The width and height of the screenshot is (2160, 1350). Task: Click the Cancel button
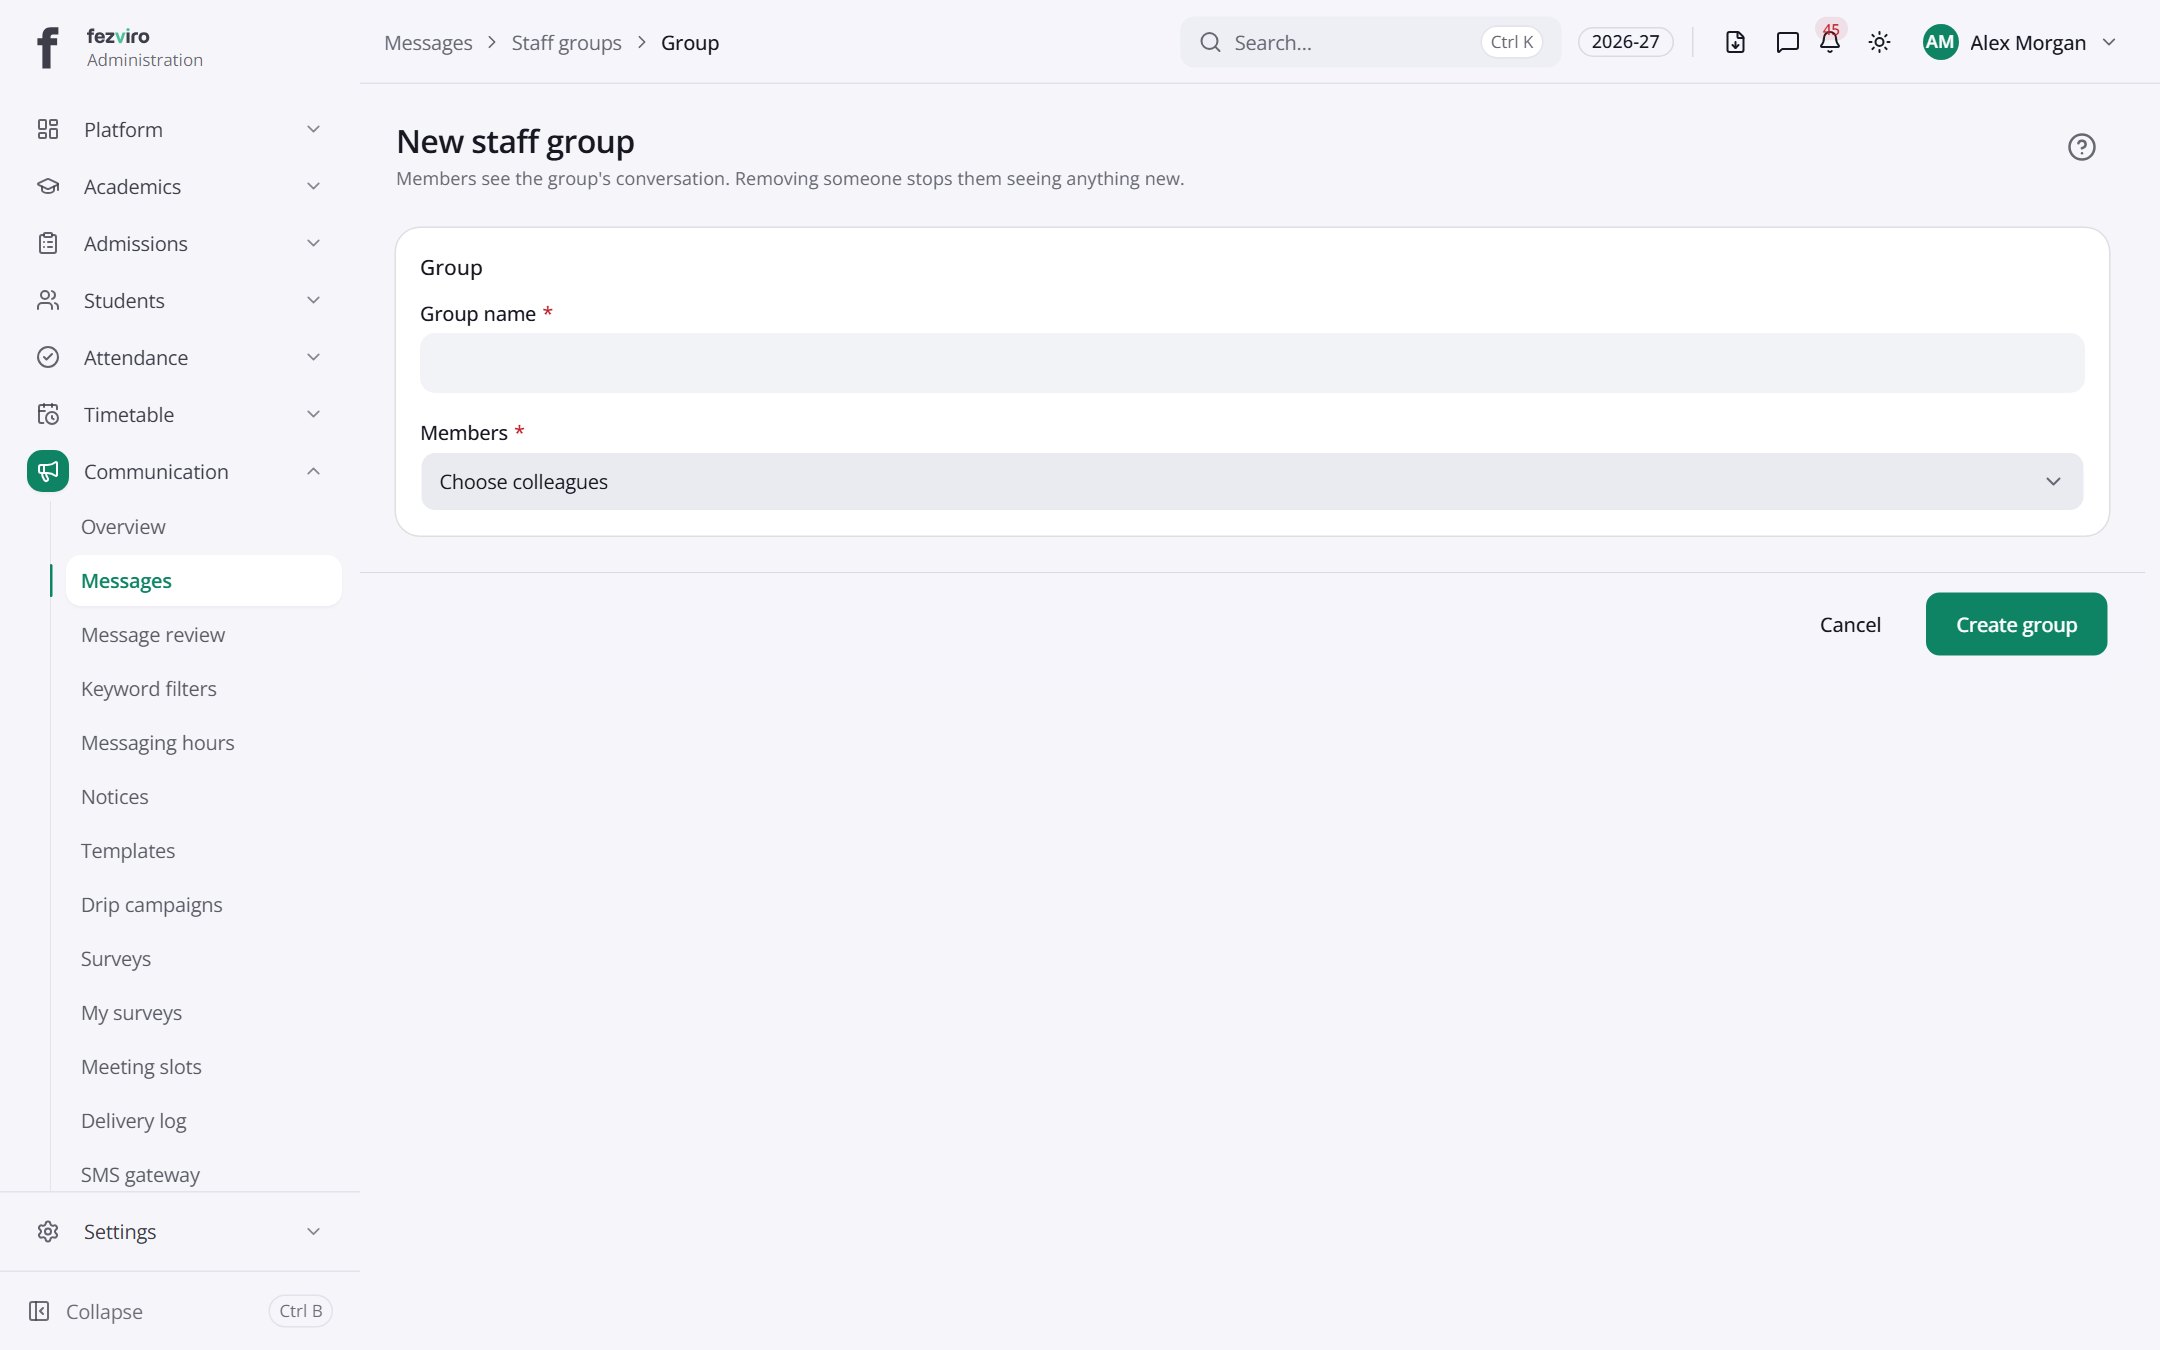pos(1850,624)
